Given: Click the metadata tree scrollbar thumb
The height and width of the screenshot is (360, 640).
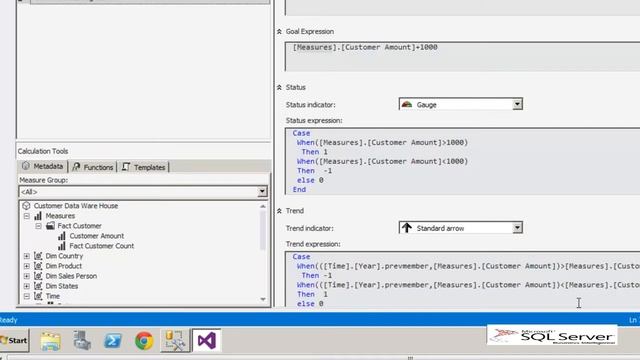Looking at the screenshot, I should [x=263, y=231].
